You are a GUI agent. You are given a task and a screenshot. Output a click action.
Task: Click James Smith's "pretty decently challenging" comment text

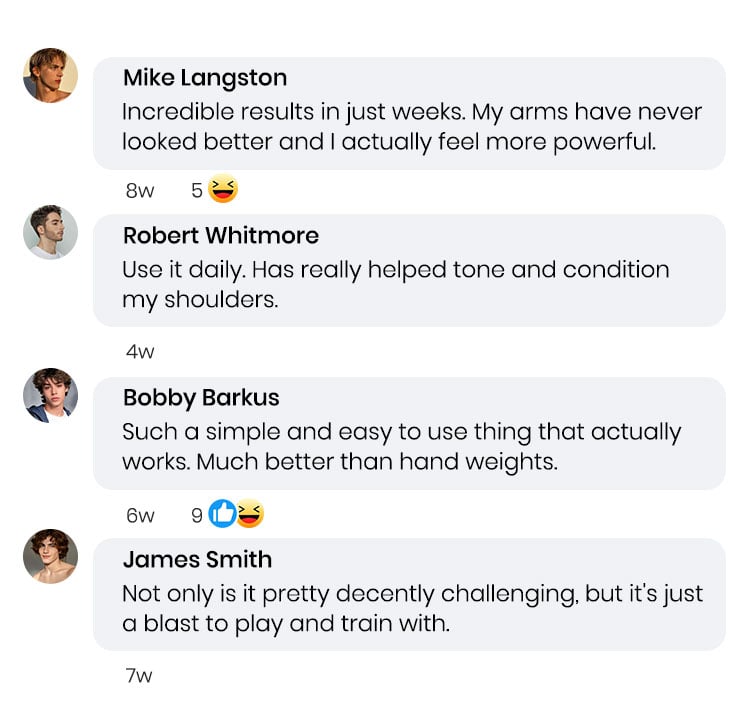411,608
